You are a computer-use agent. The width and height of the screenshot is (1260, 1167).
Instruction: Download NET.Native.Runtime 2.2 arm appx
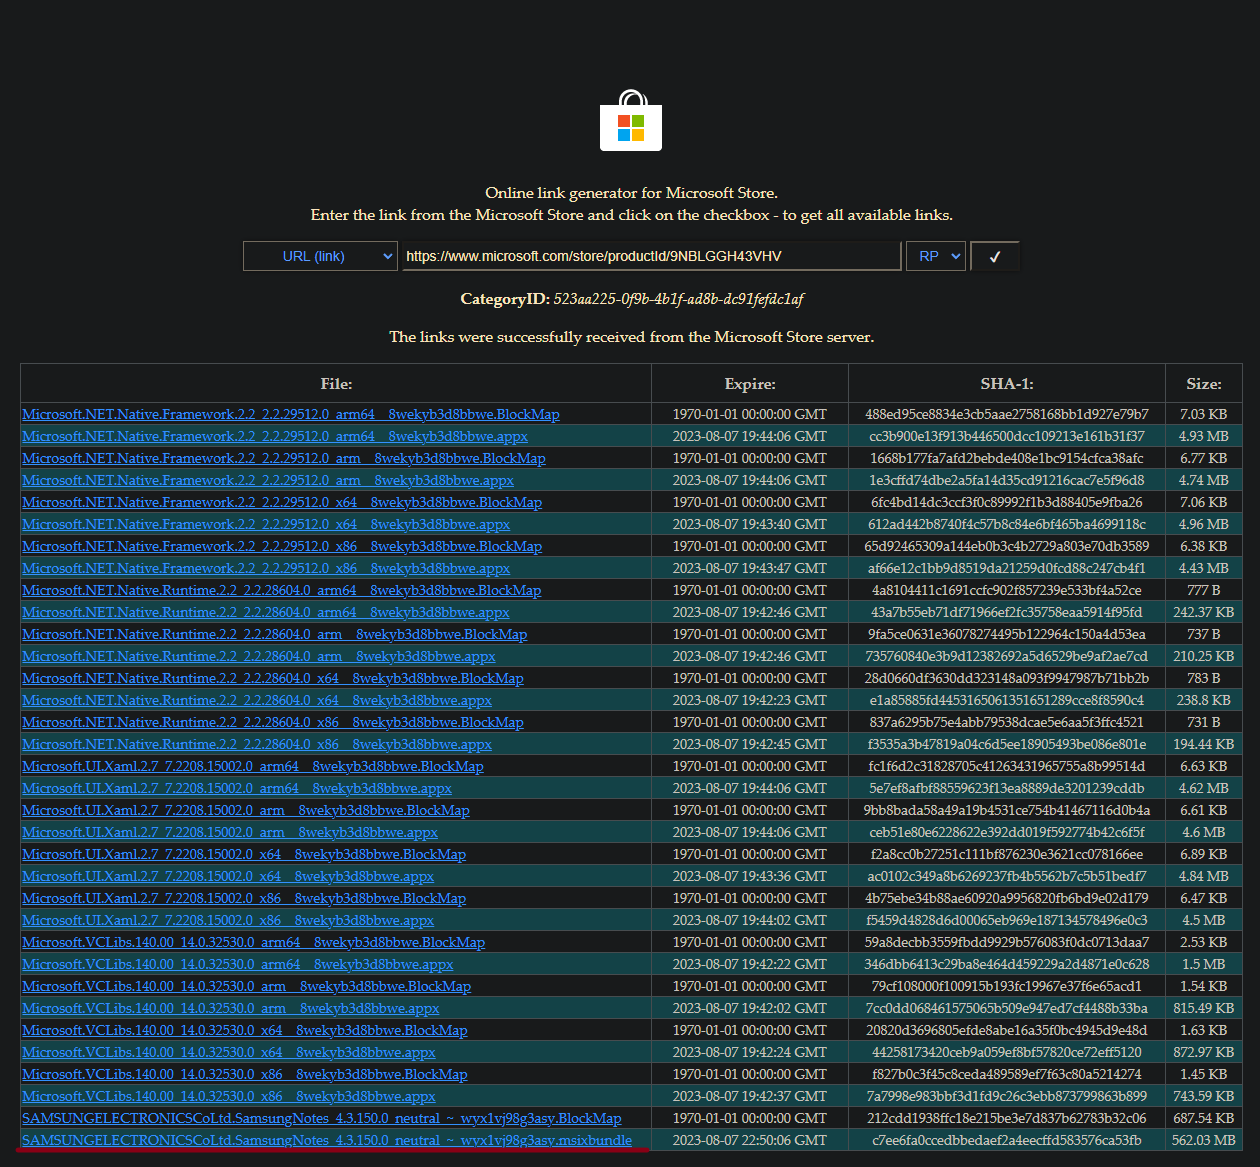tap(259, 656)
